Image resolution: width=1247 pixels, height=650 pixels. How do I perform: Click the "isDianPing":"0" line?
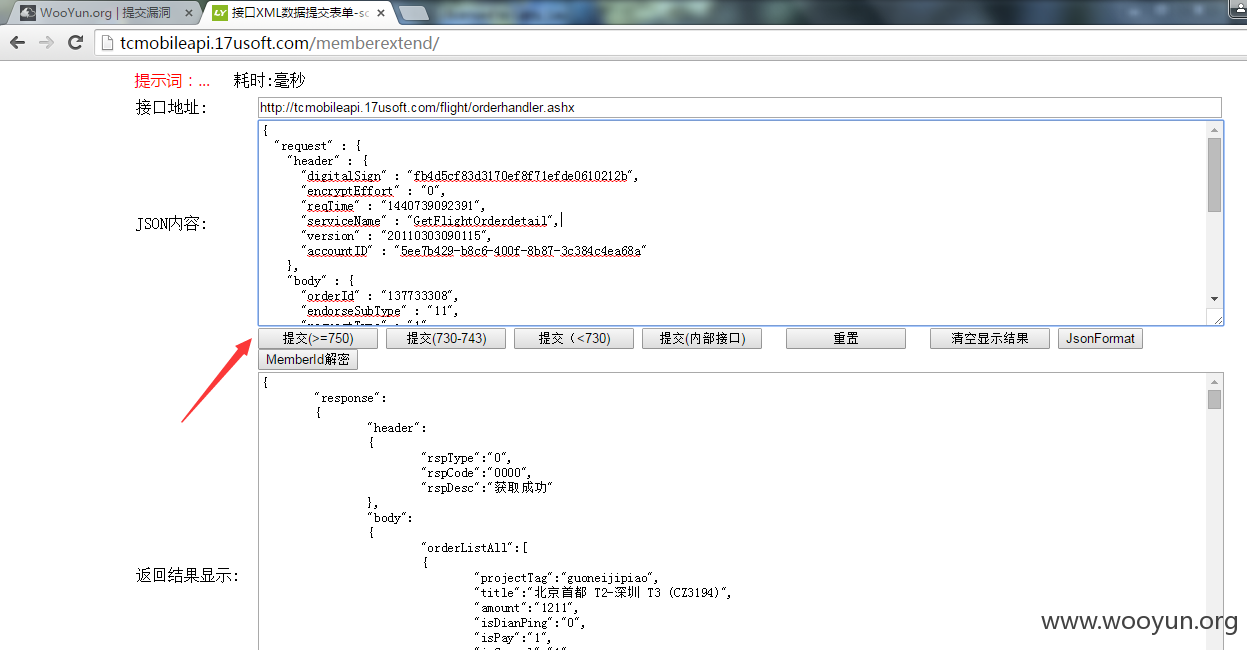click(529, 622)
